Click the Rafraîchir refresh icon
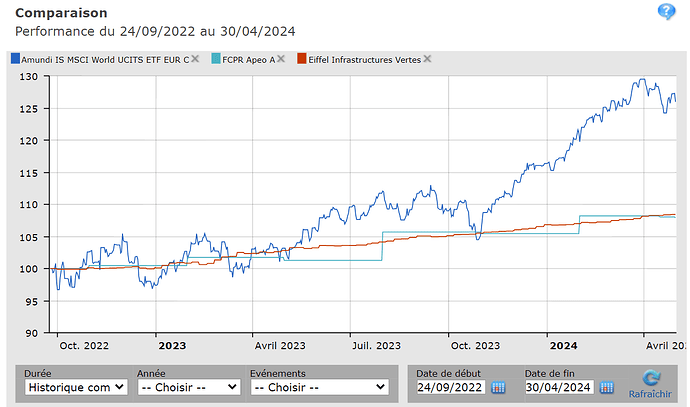The width and height of the screenshot is (690, 407). (x=651, y=378)
